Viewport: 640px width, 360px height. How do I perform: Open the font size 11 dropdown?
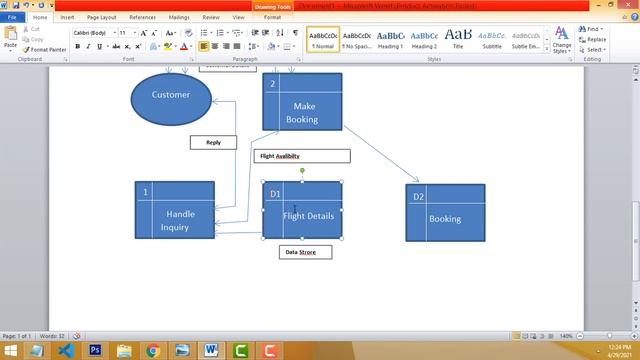(135, 33)
